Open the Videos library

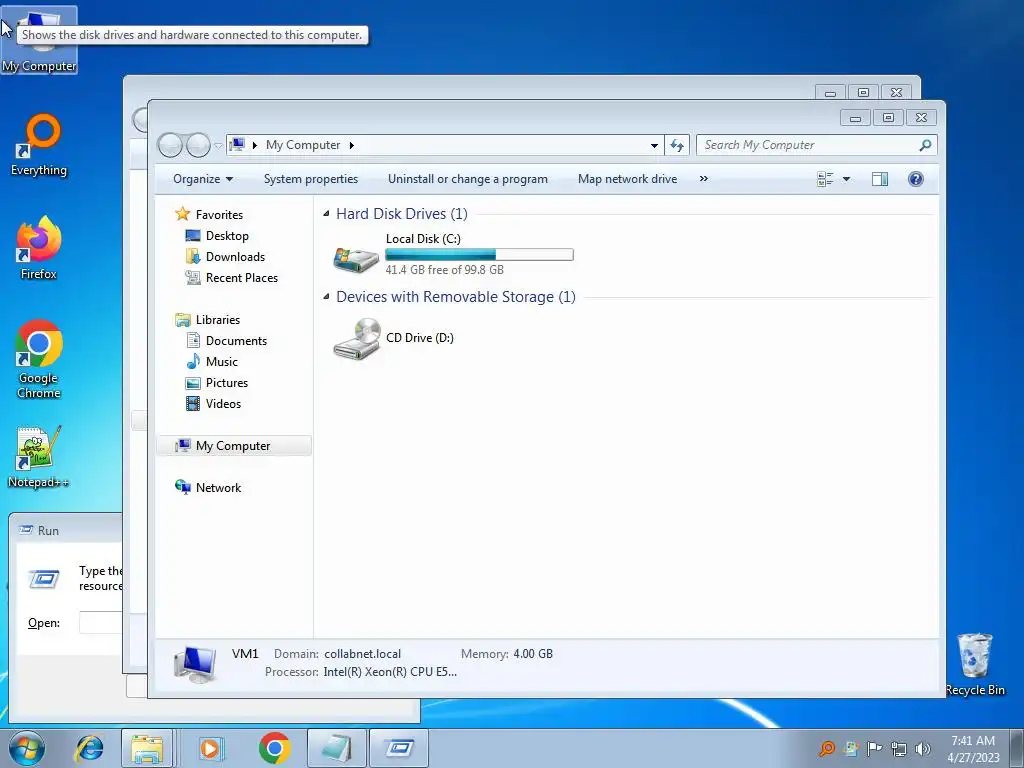pyautogui.click(x=223, y=404)
